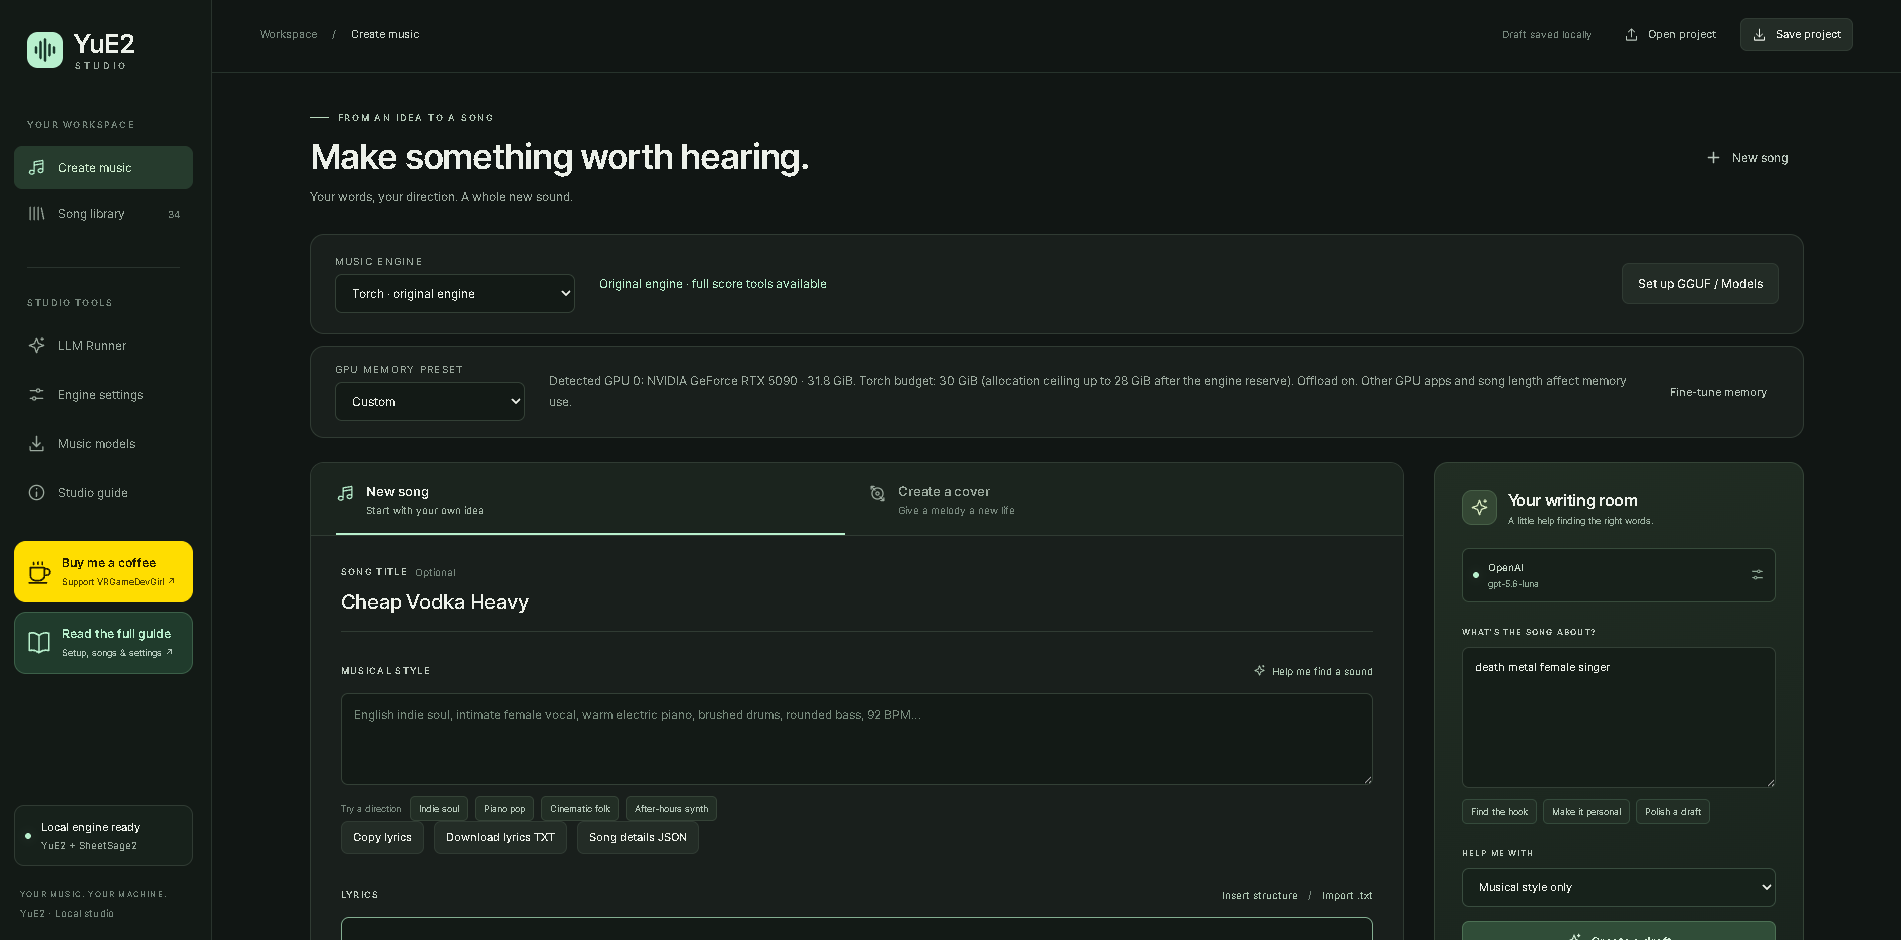Select the After-hours synth style chip

point(671,809)
